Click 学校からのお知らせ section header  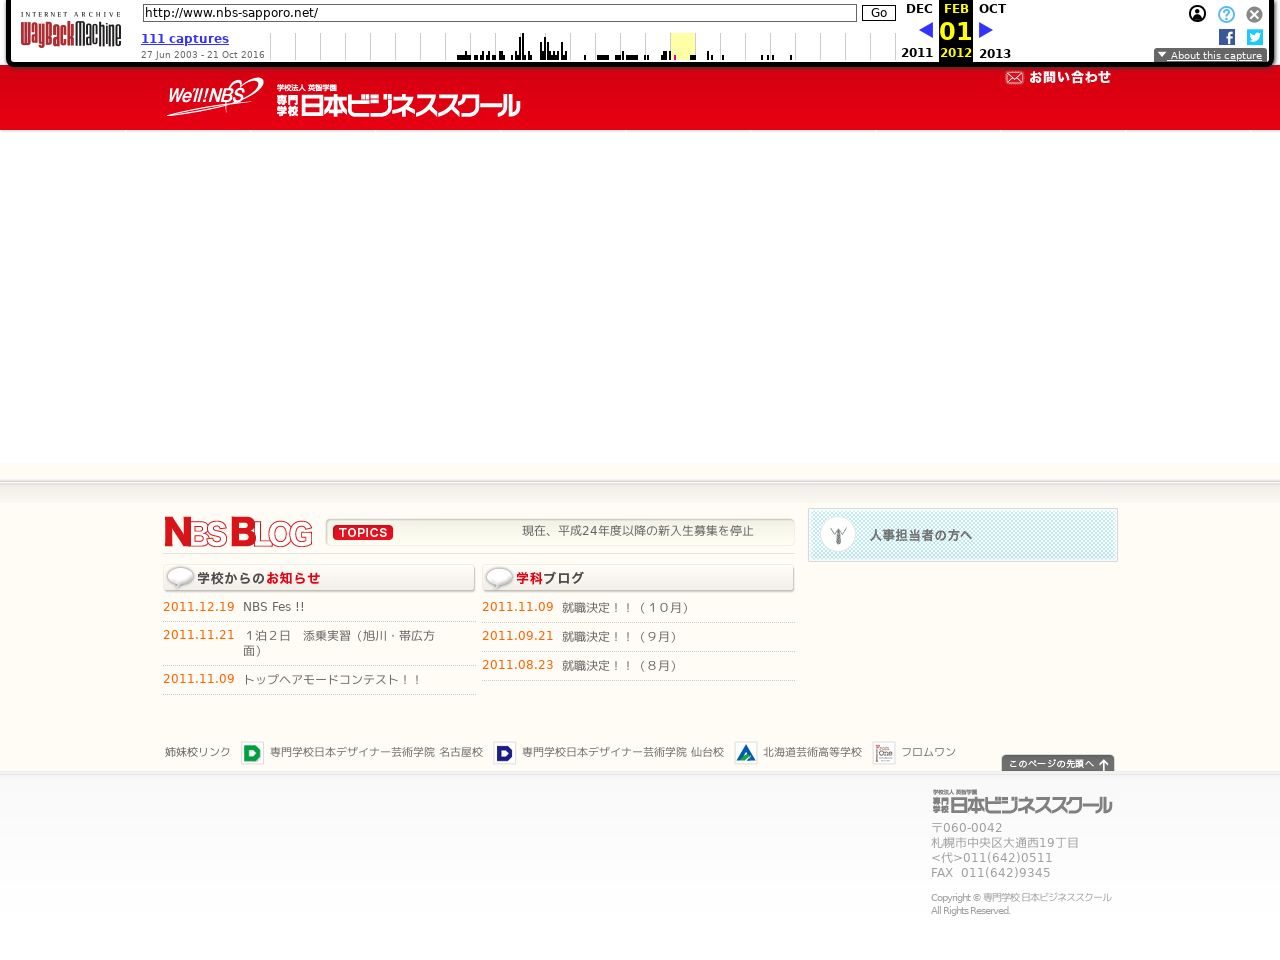point(319,578)
